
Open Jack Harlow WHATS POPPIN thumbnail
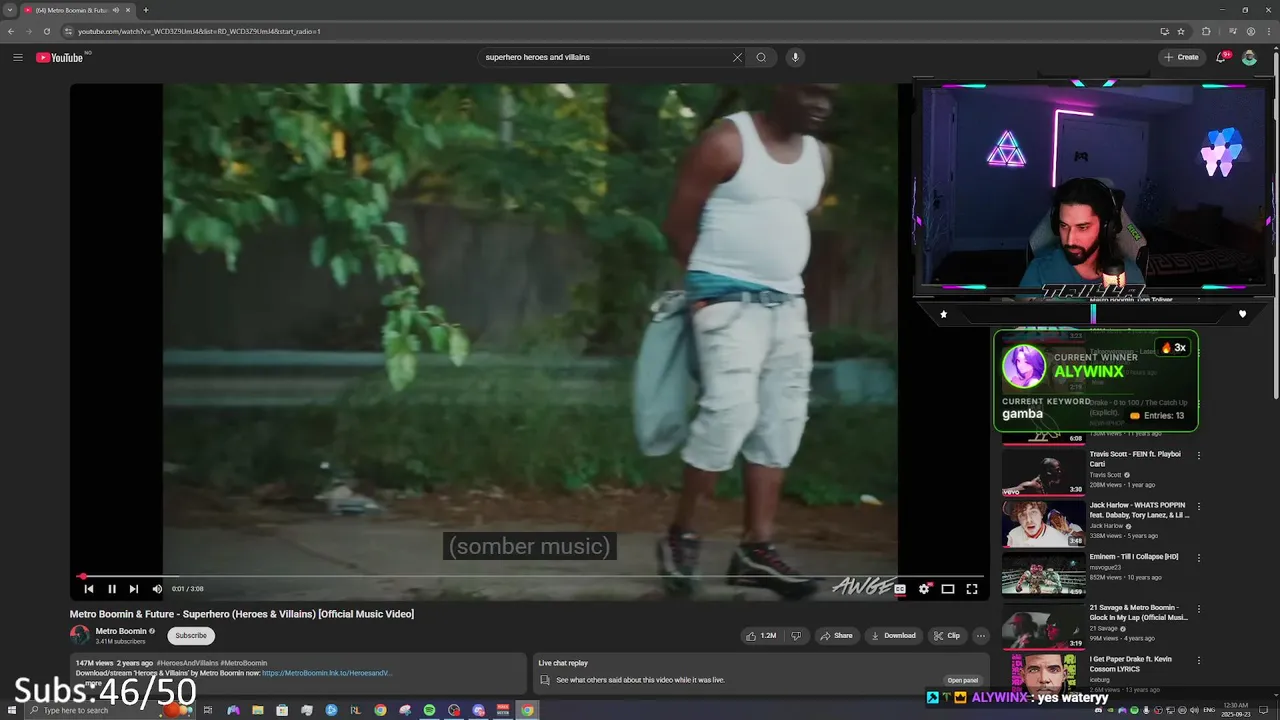(1043, 523)
